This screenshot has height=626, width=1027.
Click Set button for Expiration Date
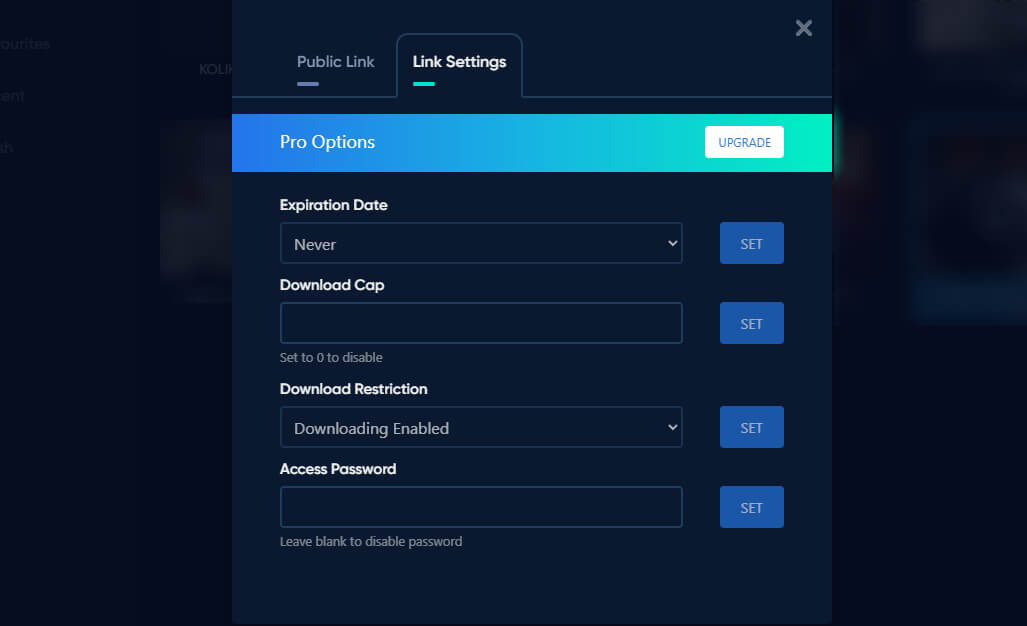click(x=751, y=244)
